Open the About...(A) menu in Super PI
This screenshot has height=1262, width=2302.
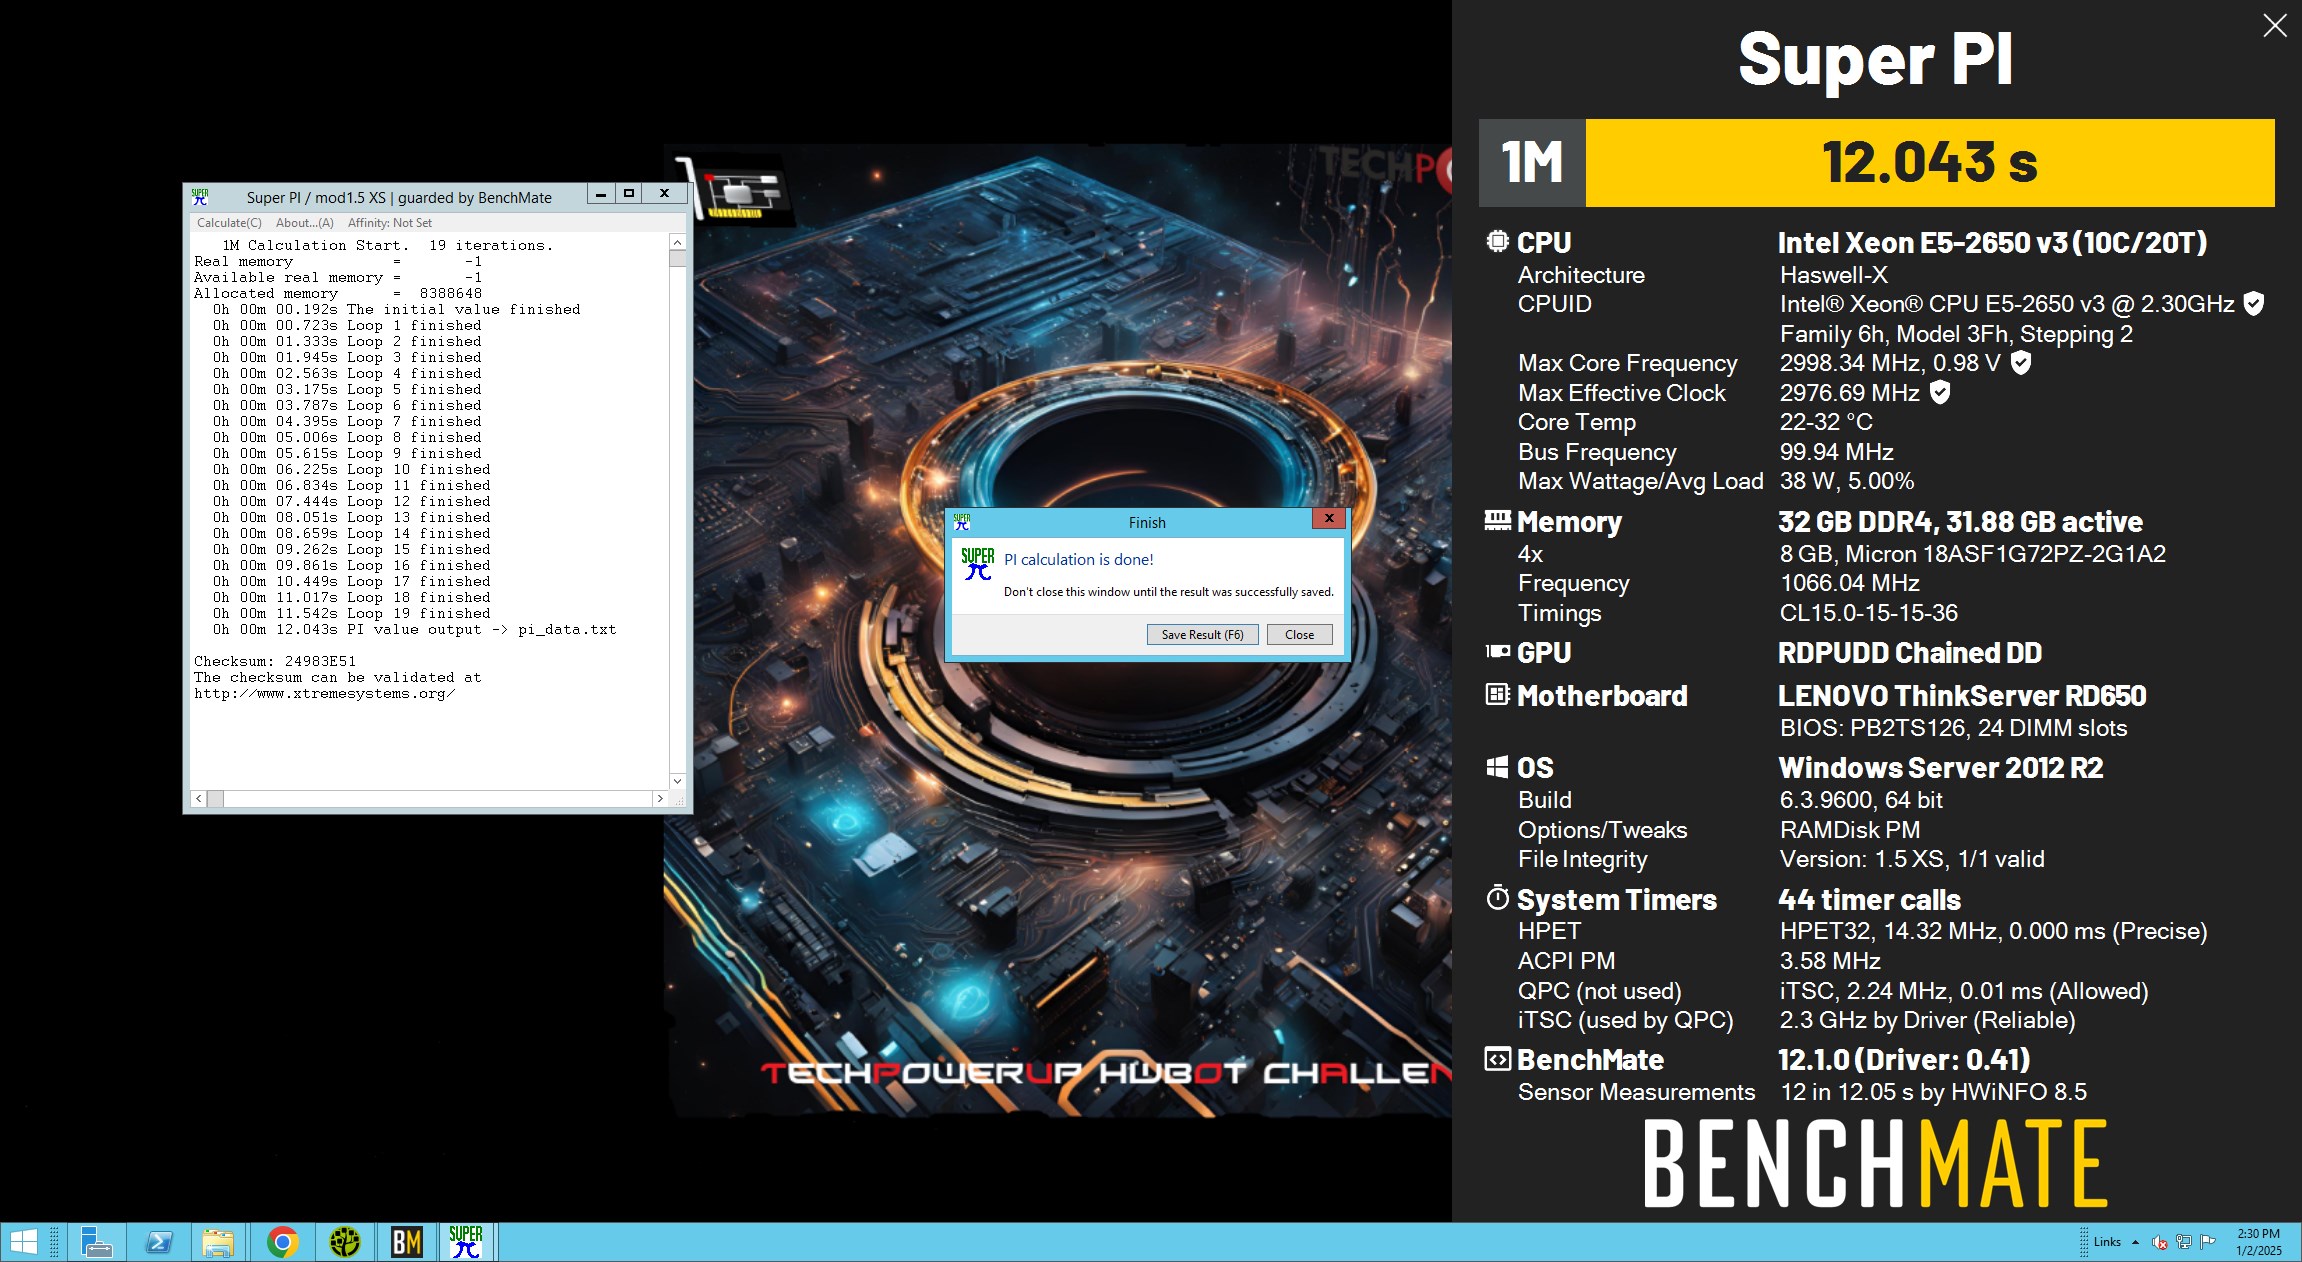point(305,223)
